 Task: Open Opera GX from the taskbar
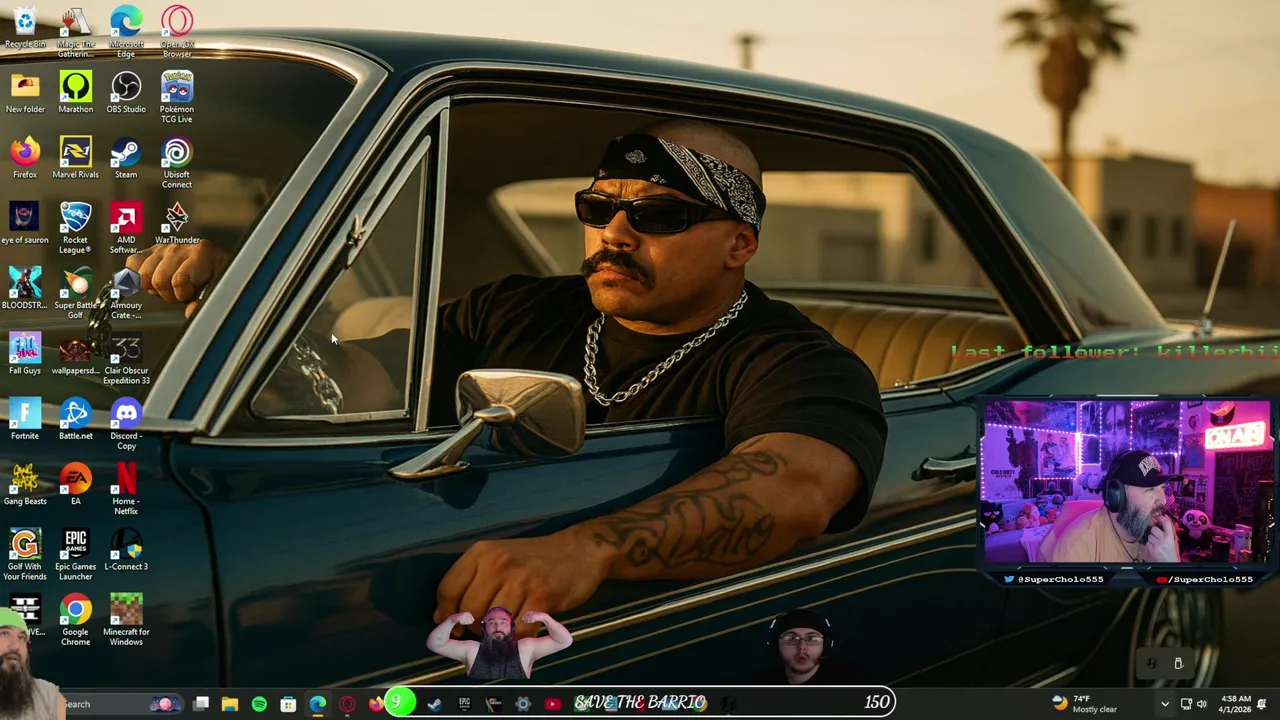pyautogui.click(x=347, y=704)
